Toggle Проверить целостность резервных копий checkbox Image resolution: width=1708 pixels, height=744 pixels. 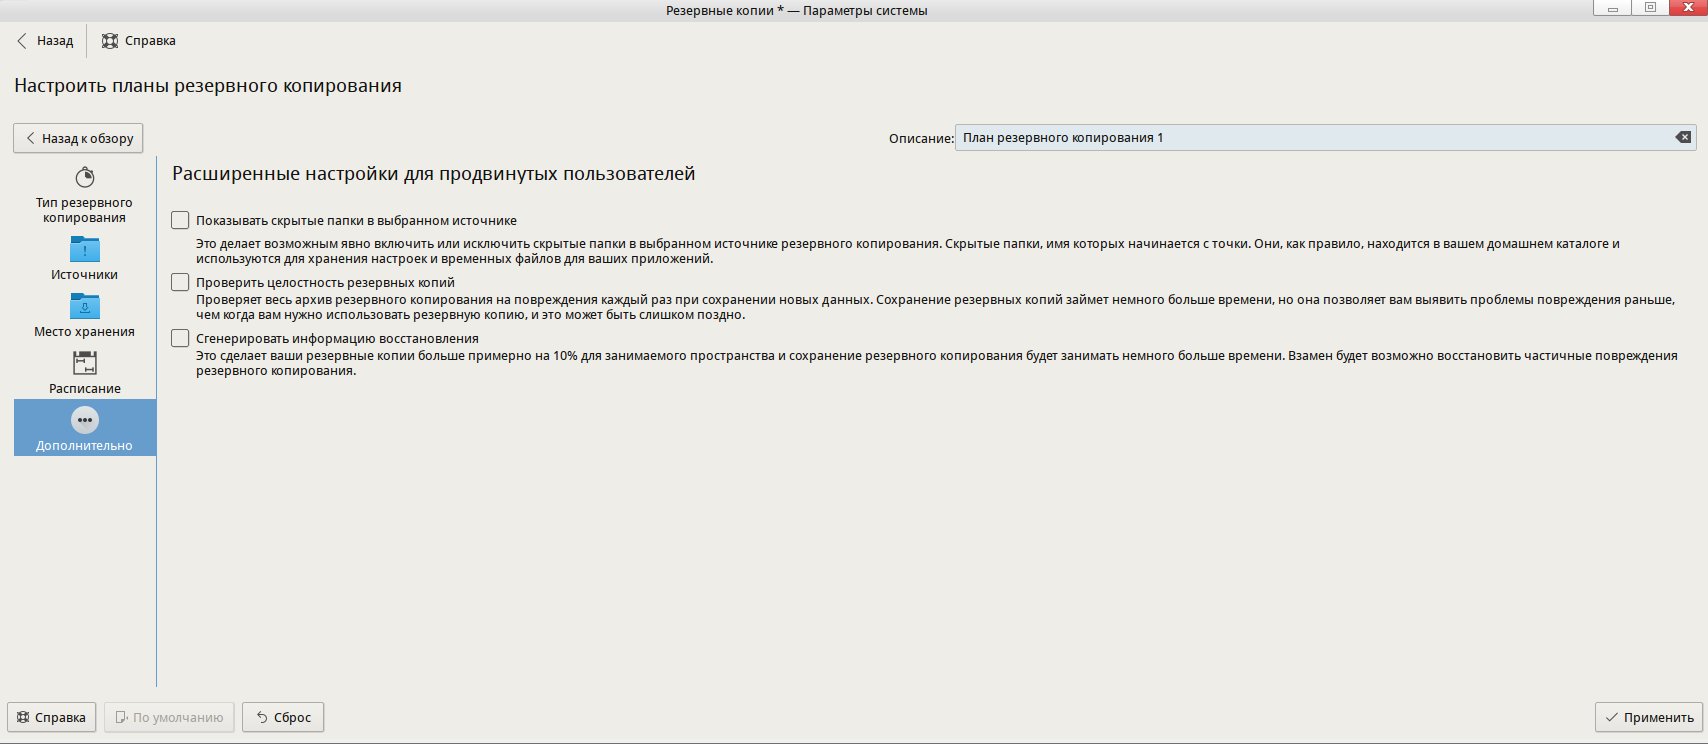(x=180, y=282)
